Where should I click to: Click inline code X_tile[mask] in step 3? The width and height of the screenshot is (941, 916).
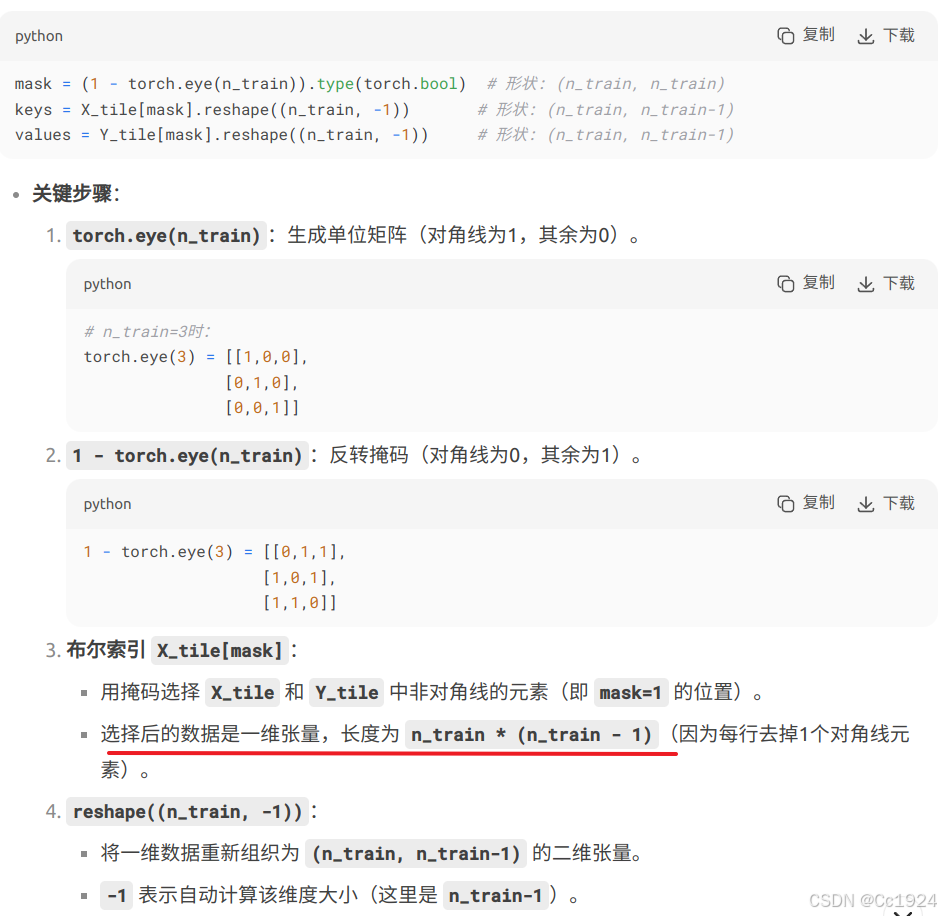[220, 651]
